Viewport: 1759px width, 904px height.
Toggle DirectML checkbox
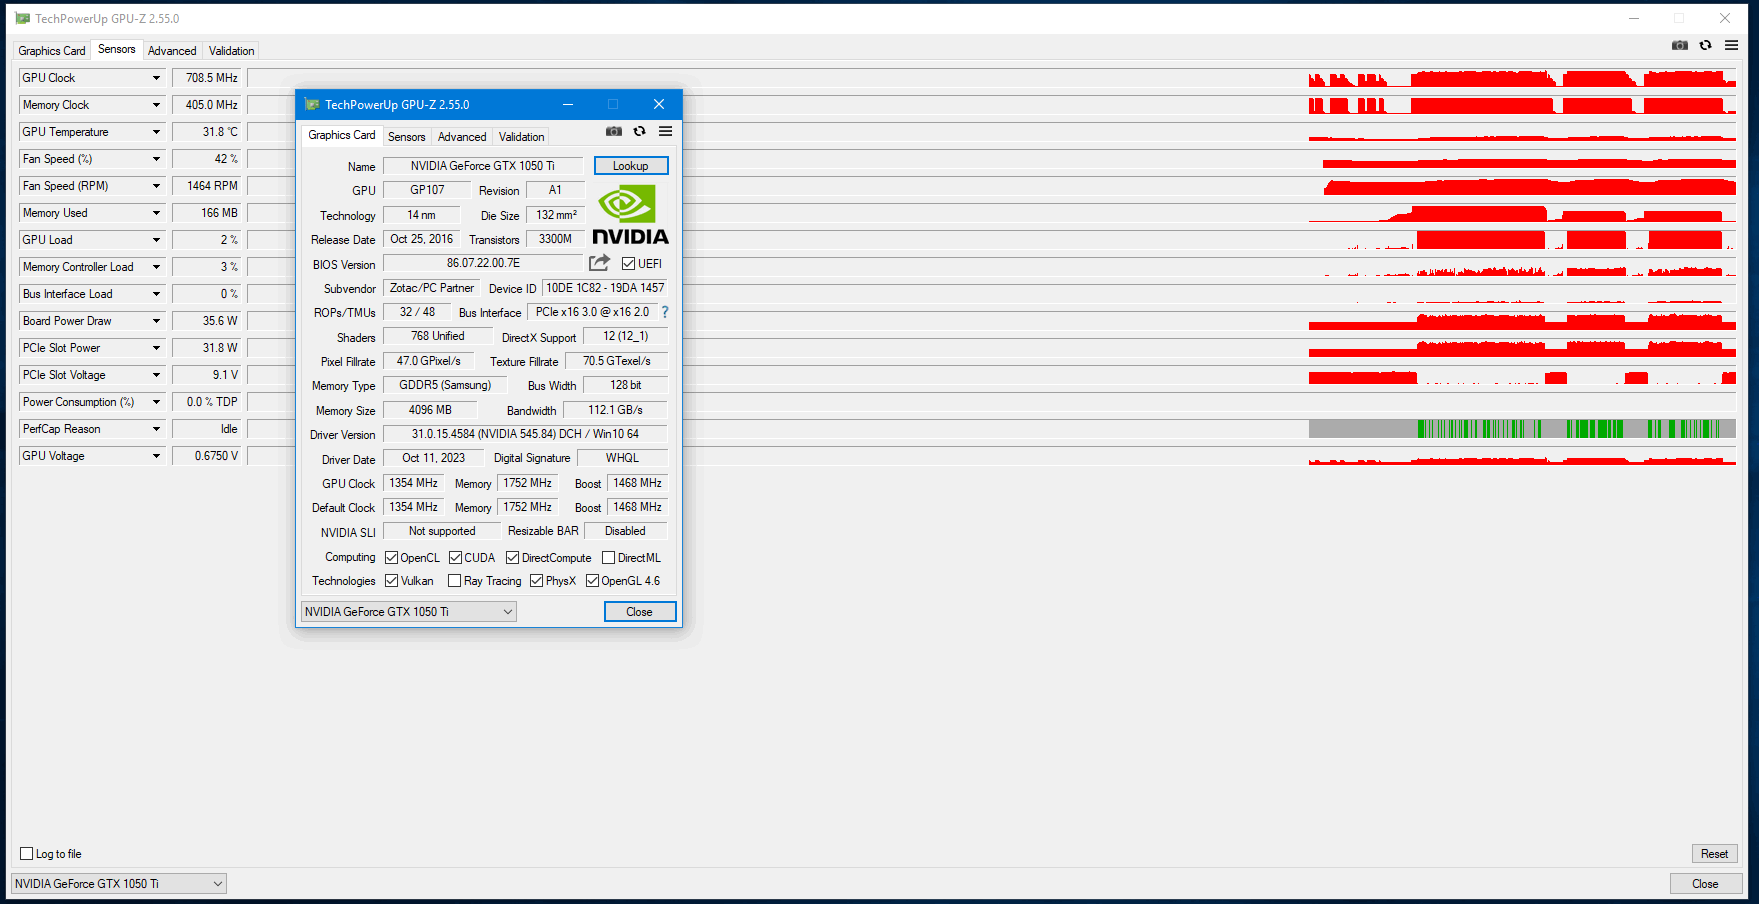pos(608,558)
